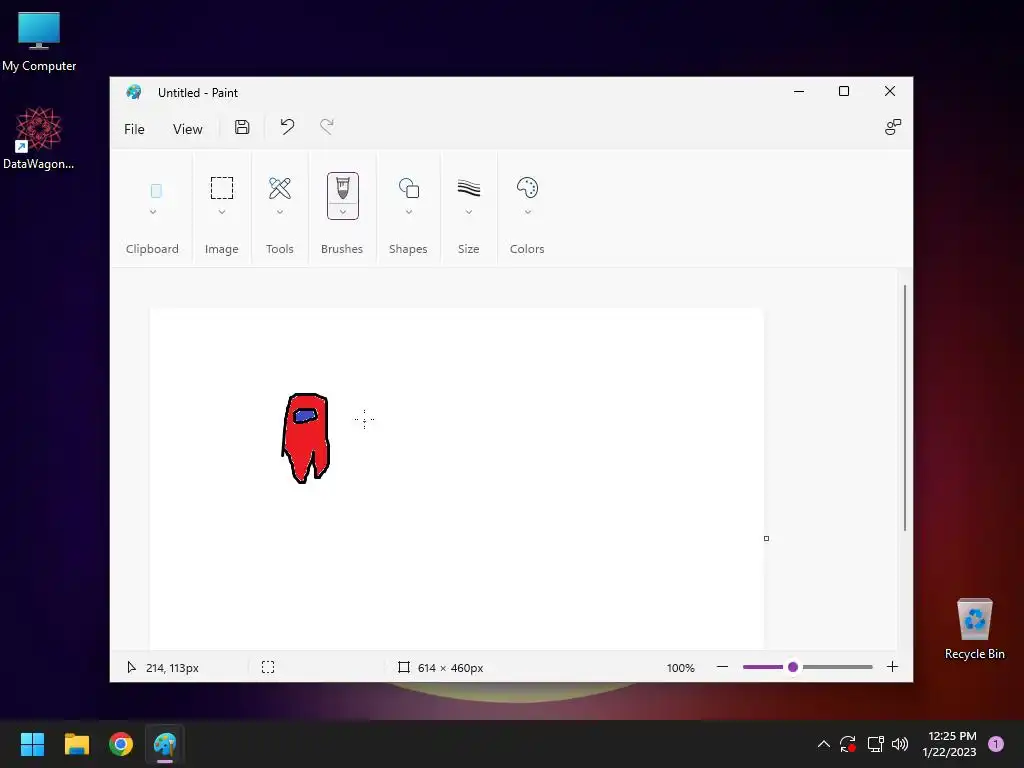Open Google Chrome from the taskbar
Image resolution: width=1024 pixels, height=768 pixels.
121,744
